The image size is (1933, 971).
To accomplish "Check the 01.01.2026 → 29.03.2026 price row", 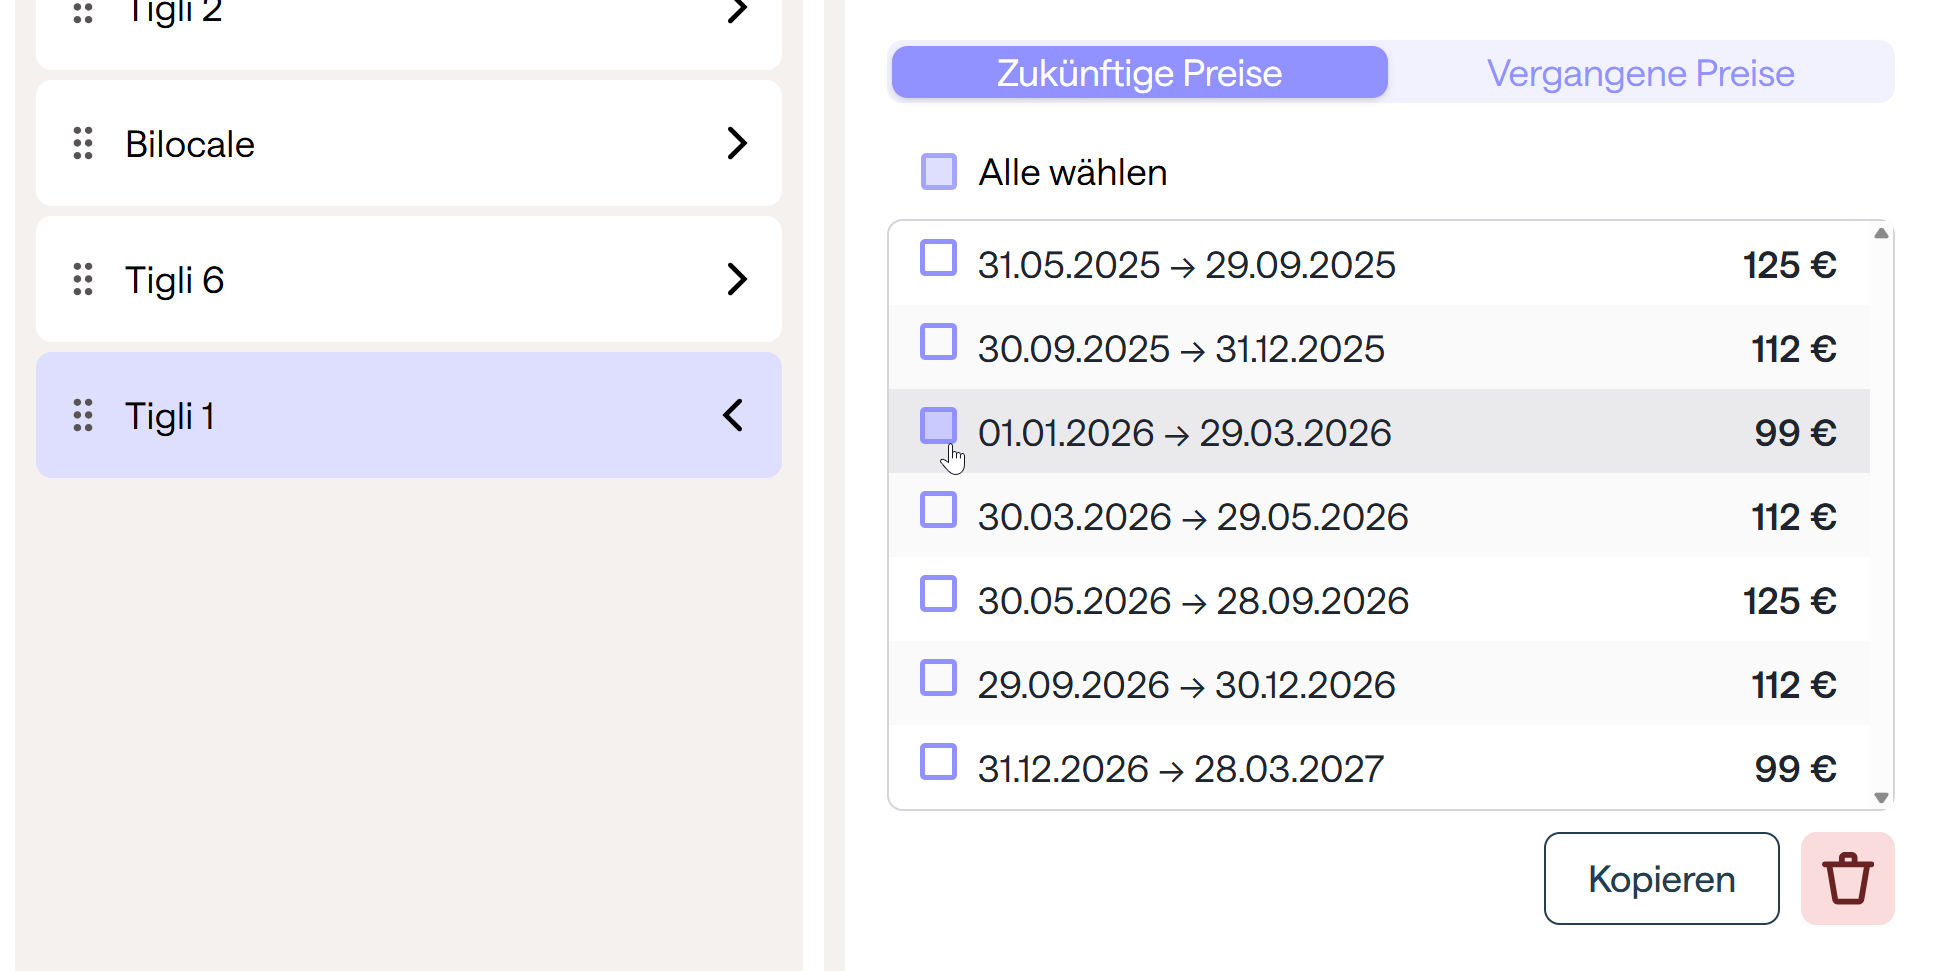I will point(938,426).
